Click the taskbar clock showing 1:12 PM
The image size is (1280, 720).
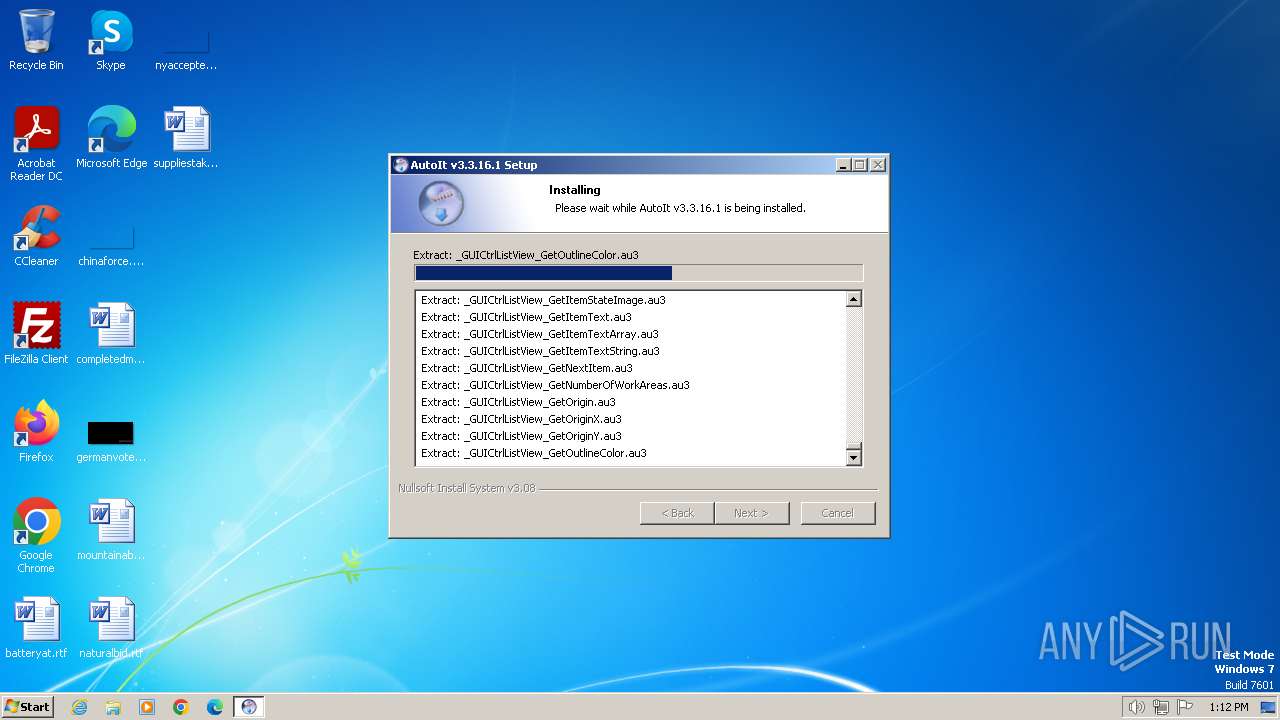click(1228, 707)
